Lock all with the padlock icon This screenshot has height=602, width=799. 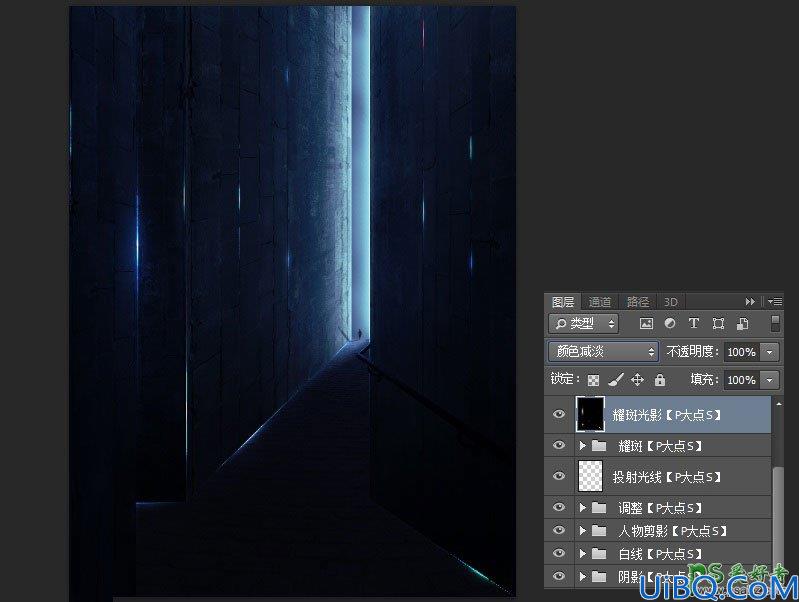[660, 380]
